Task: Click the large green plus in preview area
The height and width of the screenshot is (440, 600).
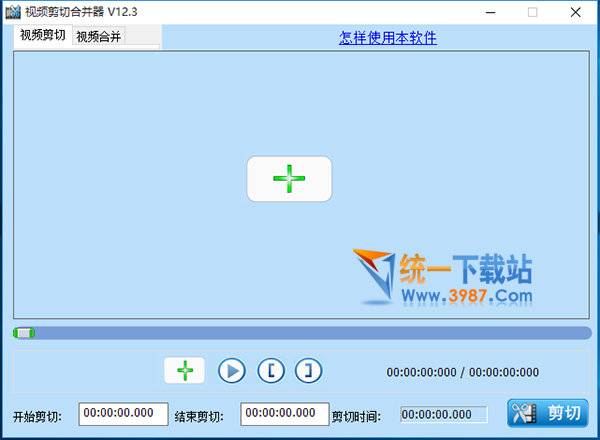Action: 289,179
